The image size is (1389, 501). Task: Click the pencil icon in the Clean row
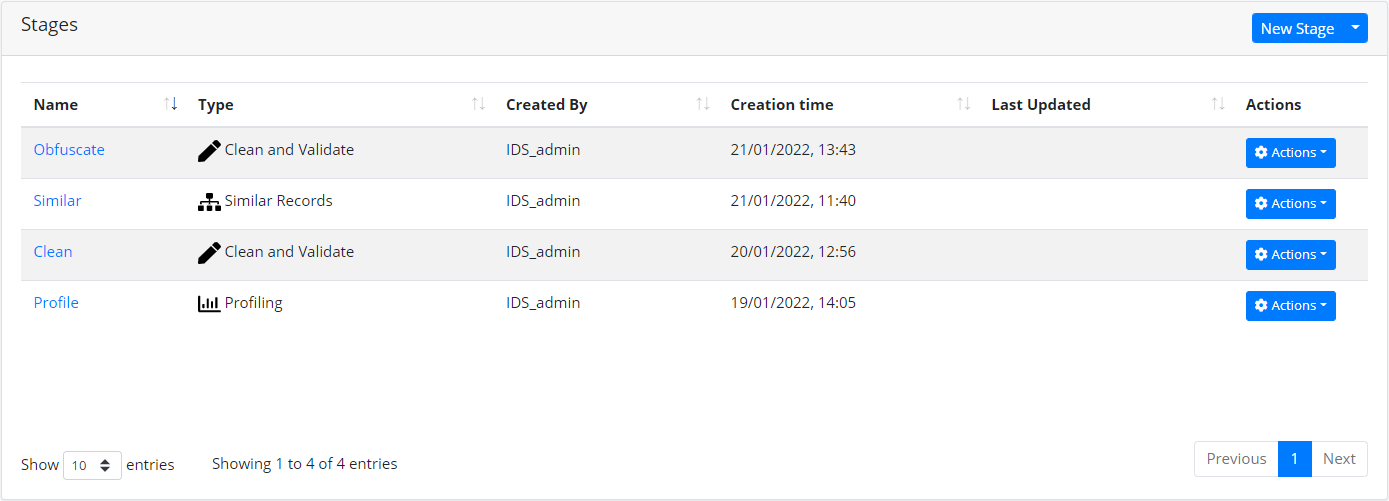click(209, 253)
